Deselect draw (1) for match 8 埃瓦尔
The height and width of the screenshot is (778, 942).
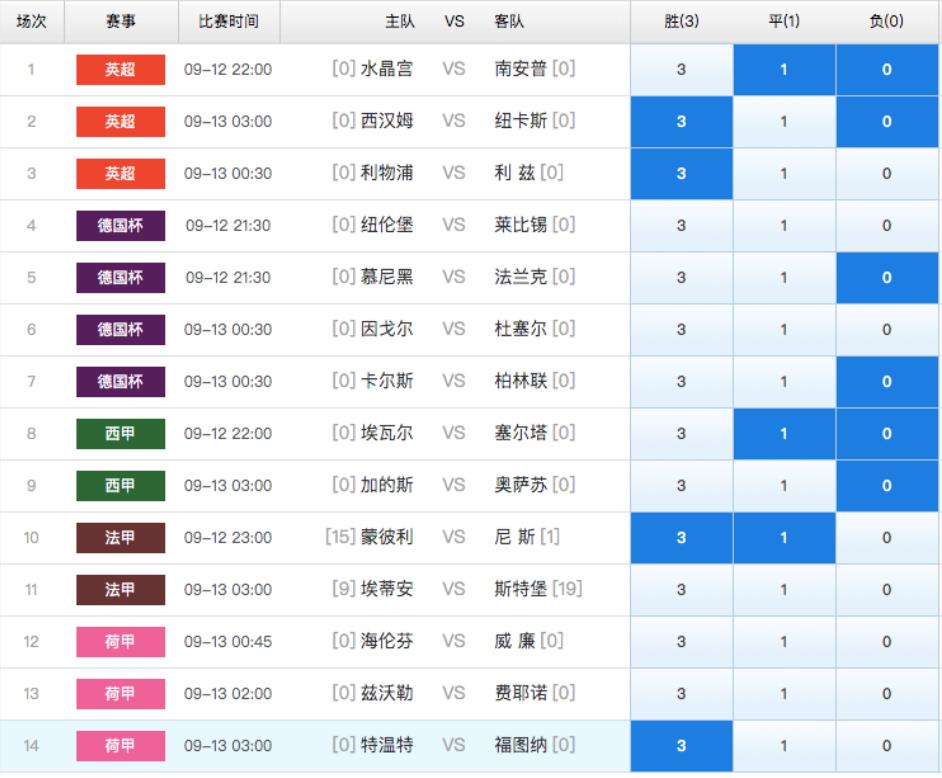click(x=784, y=434)
